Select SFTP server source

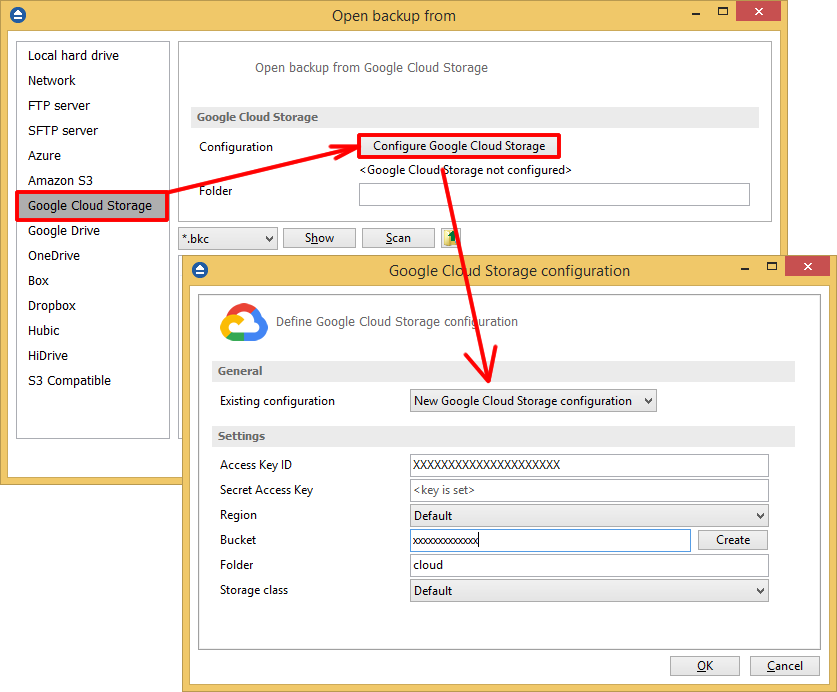[x=63, y=131]
